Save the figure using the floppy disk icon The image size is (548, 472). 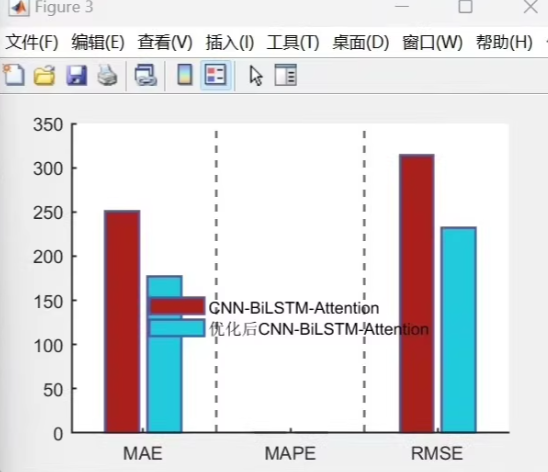77,75
